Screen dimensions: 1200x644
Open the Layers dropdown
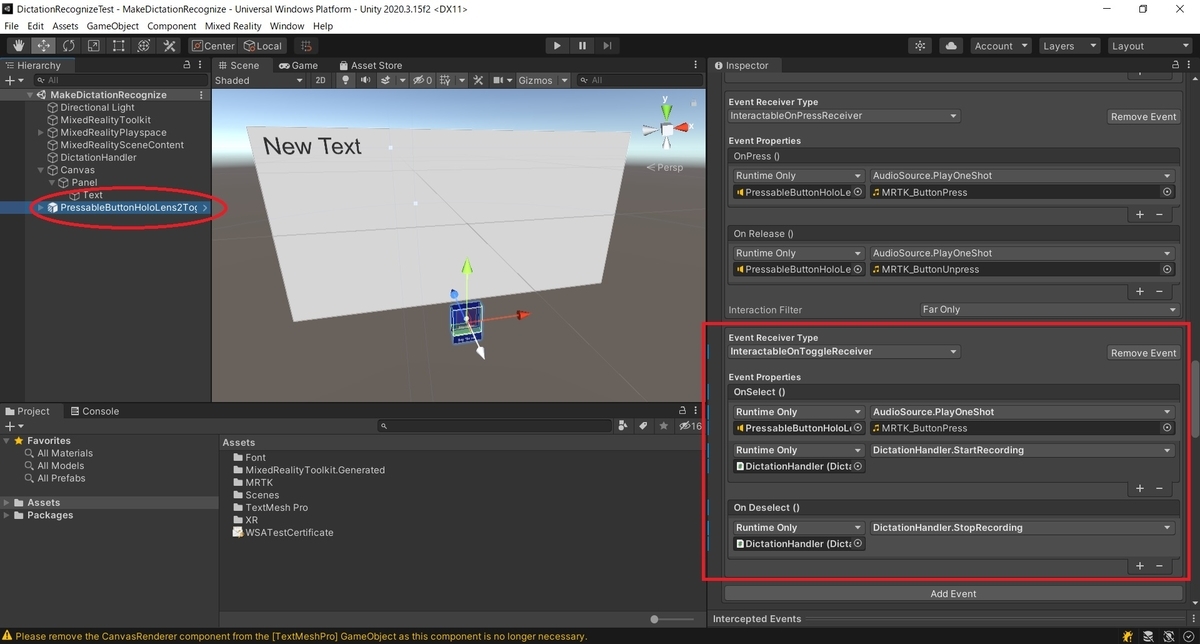pyautogui.click(x=1068, y=46)
